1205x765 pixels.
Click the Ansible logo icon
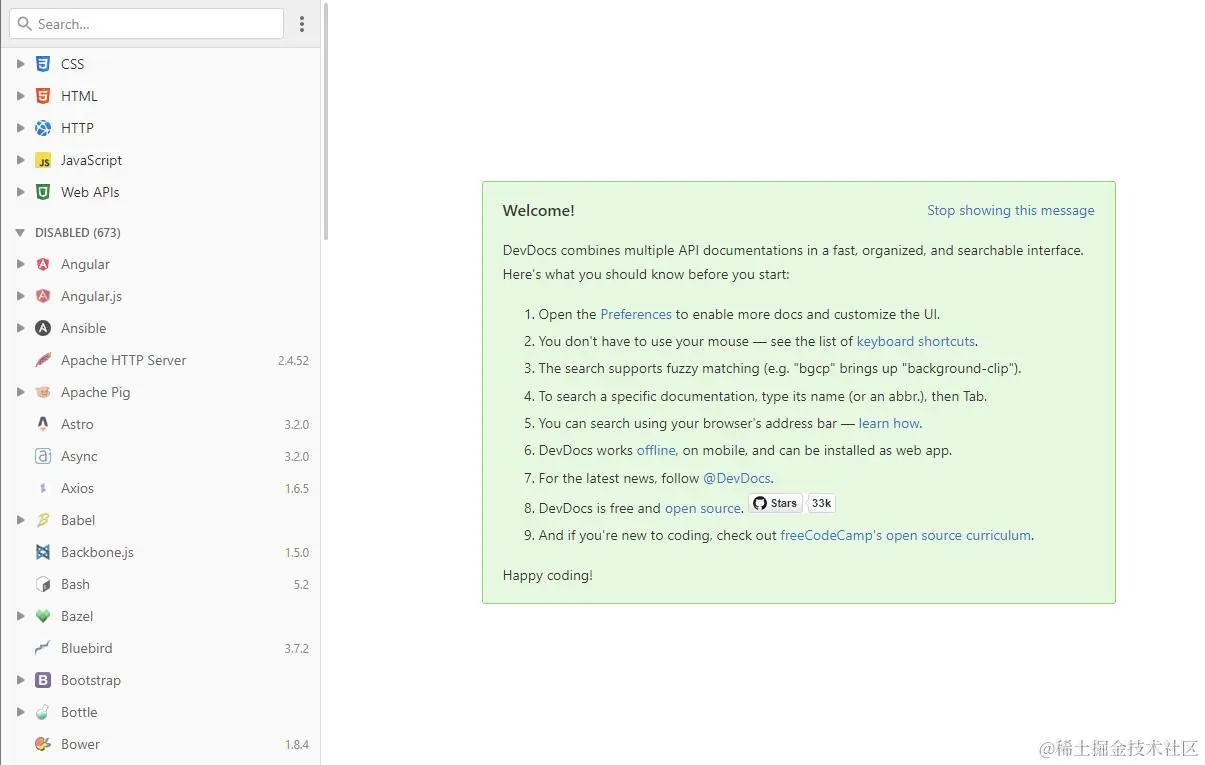coord(43,328)
